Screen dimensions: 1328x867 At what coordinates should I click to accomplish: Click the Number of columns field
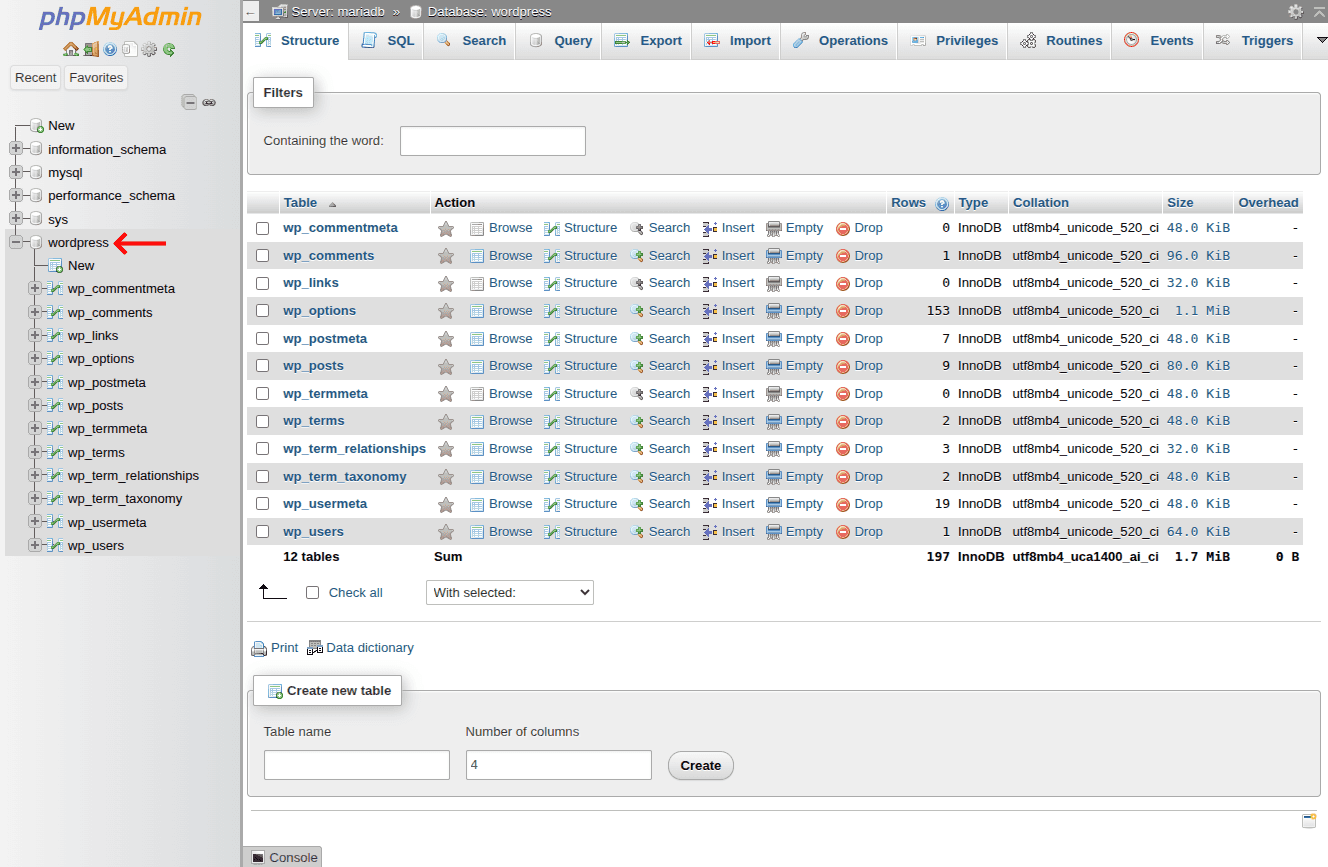[x=559, y=765]
